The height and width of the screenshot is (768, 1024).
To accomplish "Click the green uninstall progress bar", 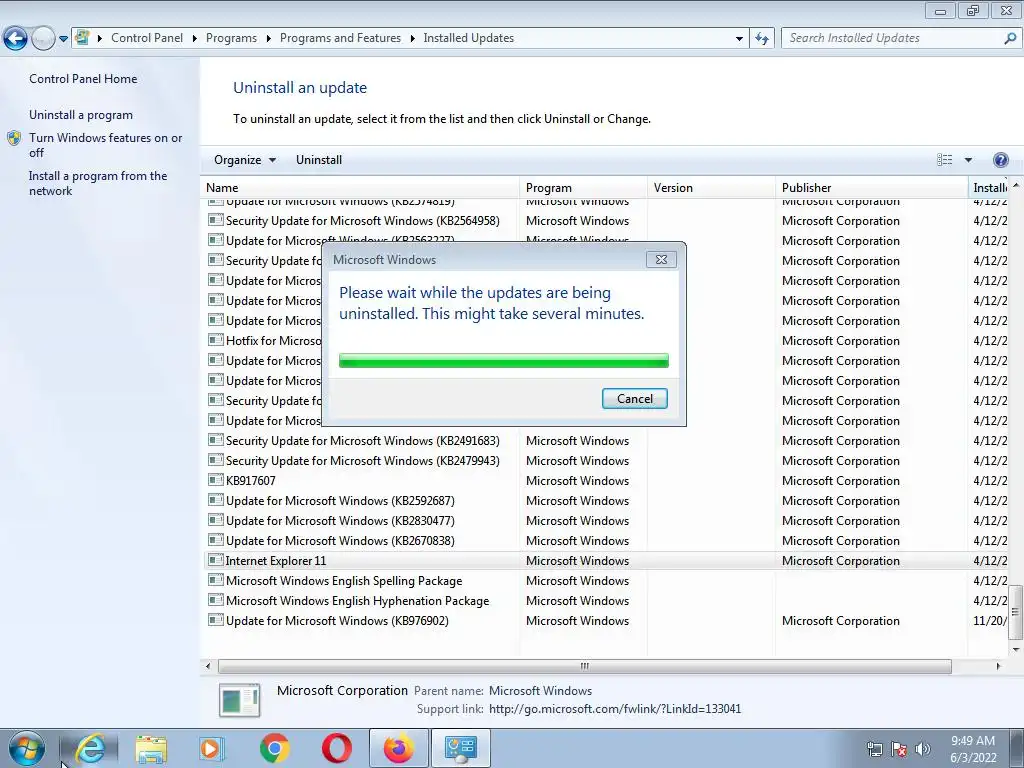I will (x=504, y=360).
